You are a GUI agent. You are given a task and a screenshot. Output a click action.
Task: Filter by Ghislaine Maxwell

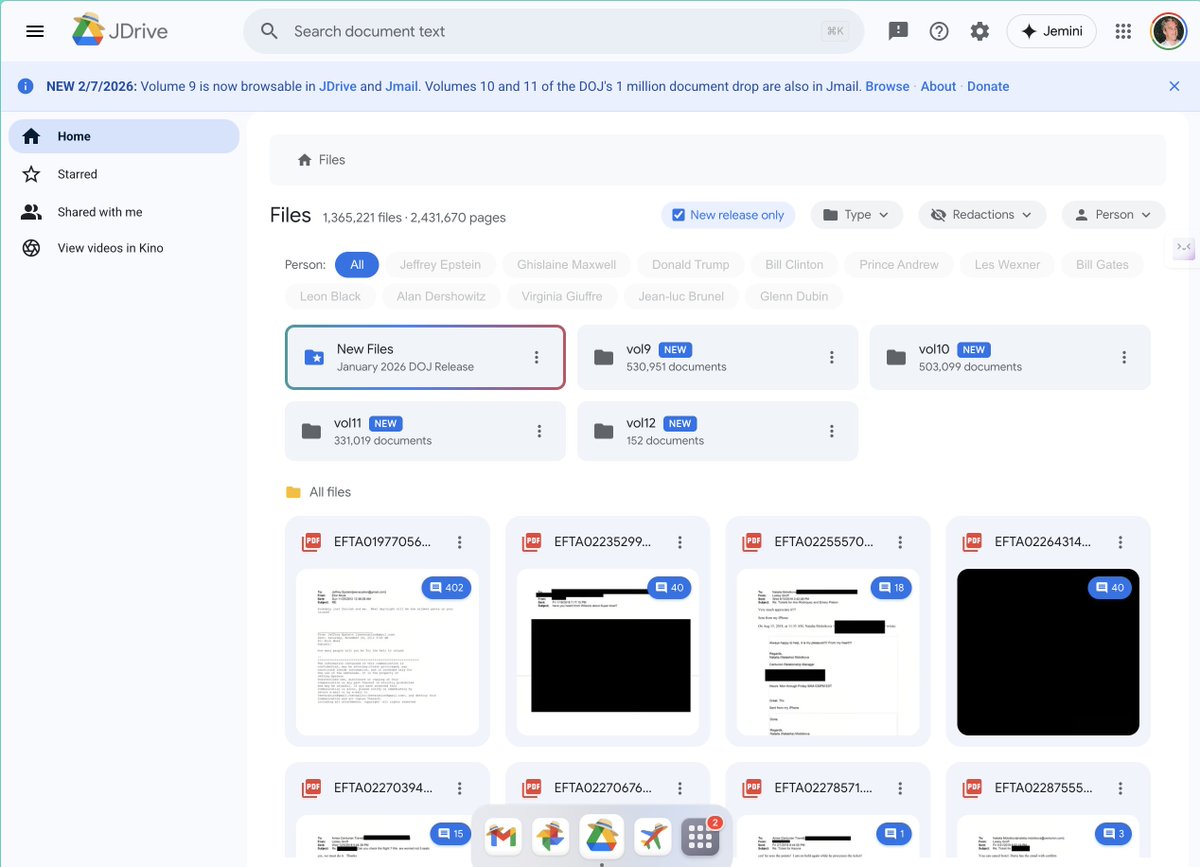567,264
